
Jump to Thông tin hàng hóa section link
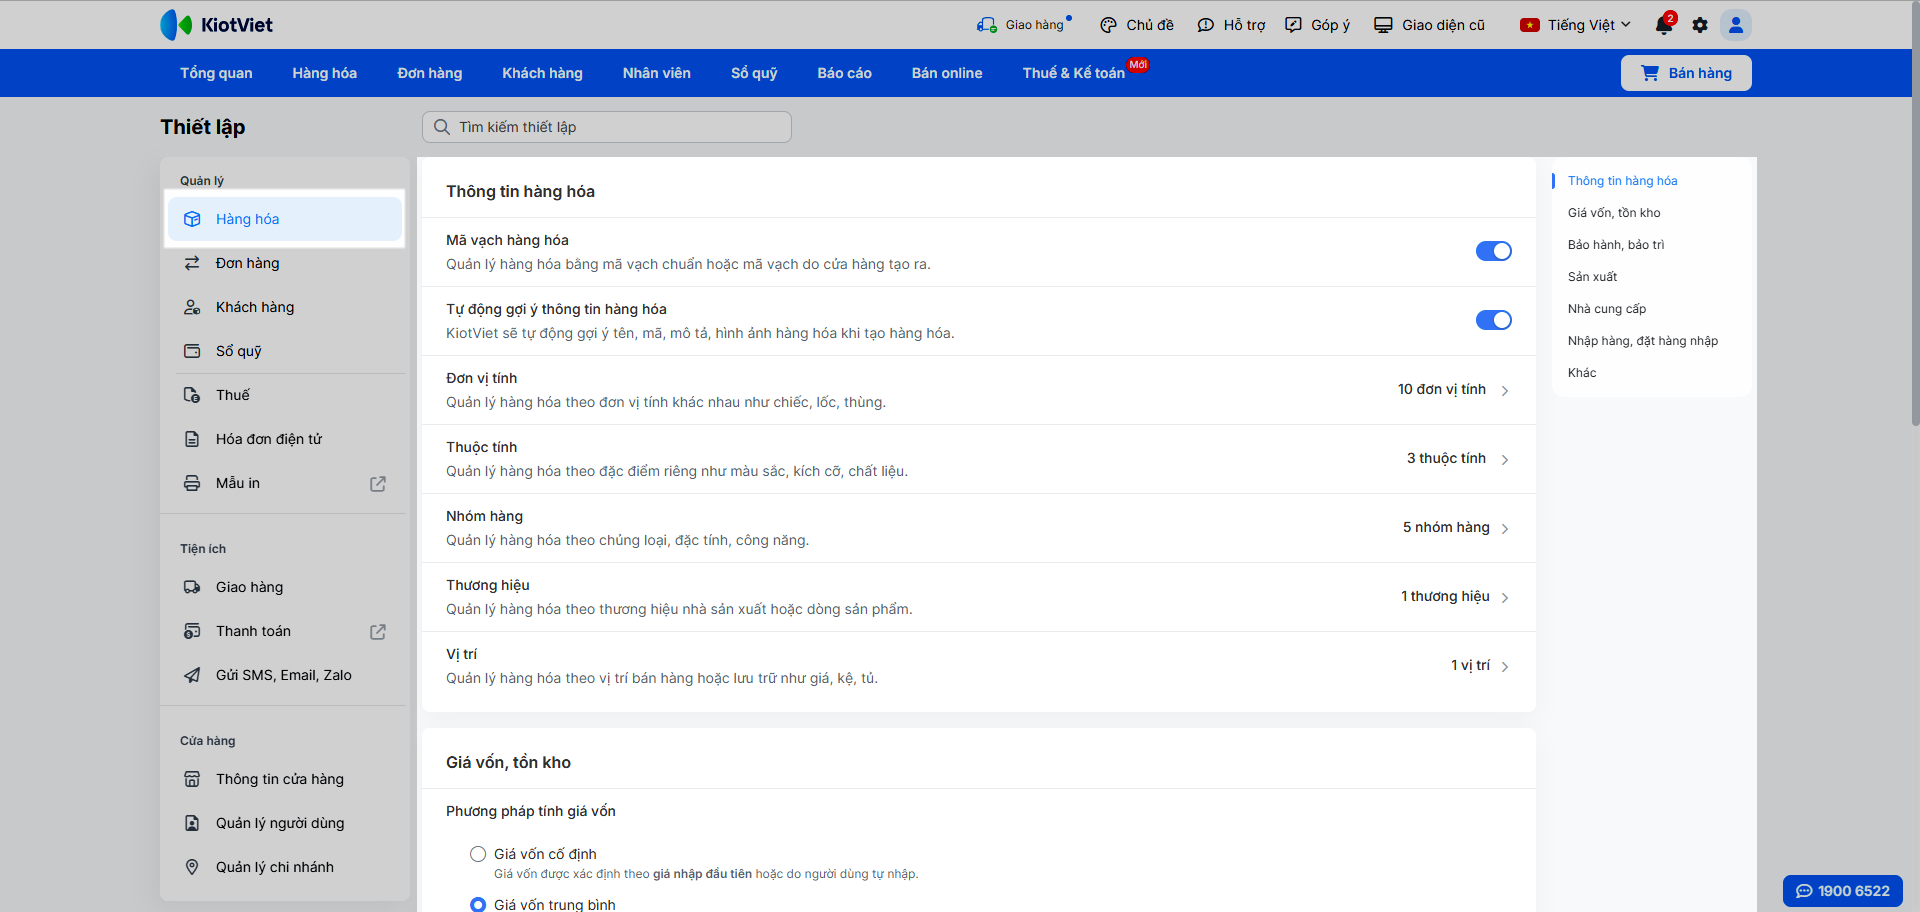1623,181
